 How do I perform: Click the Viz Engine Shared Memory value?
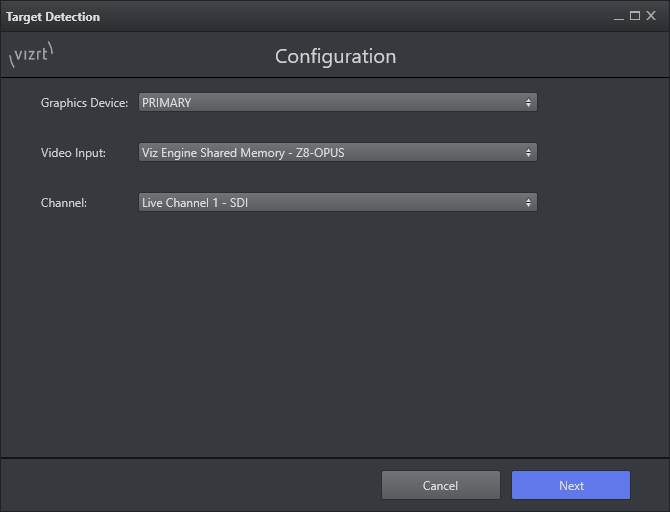243,153
